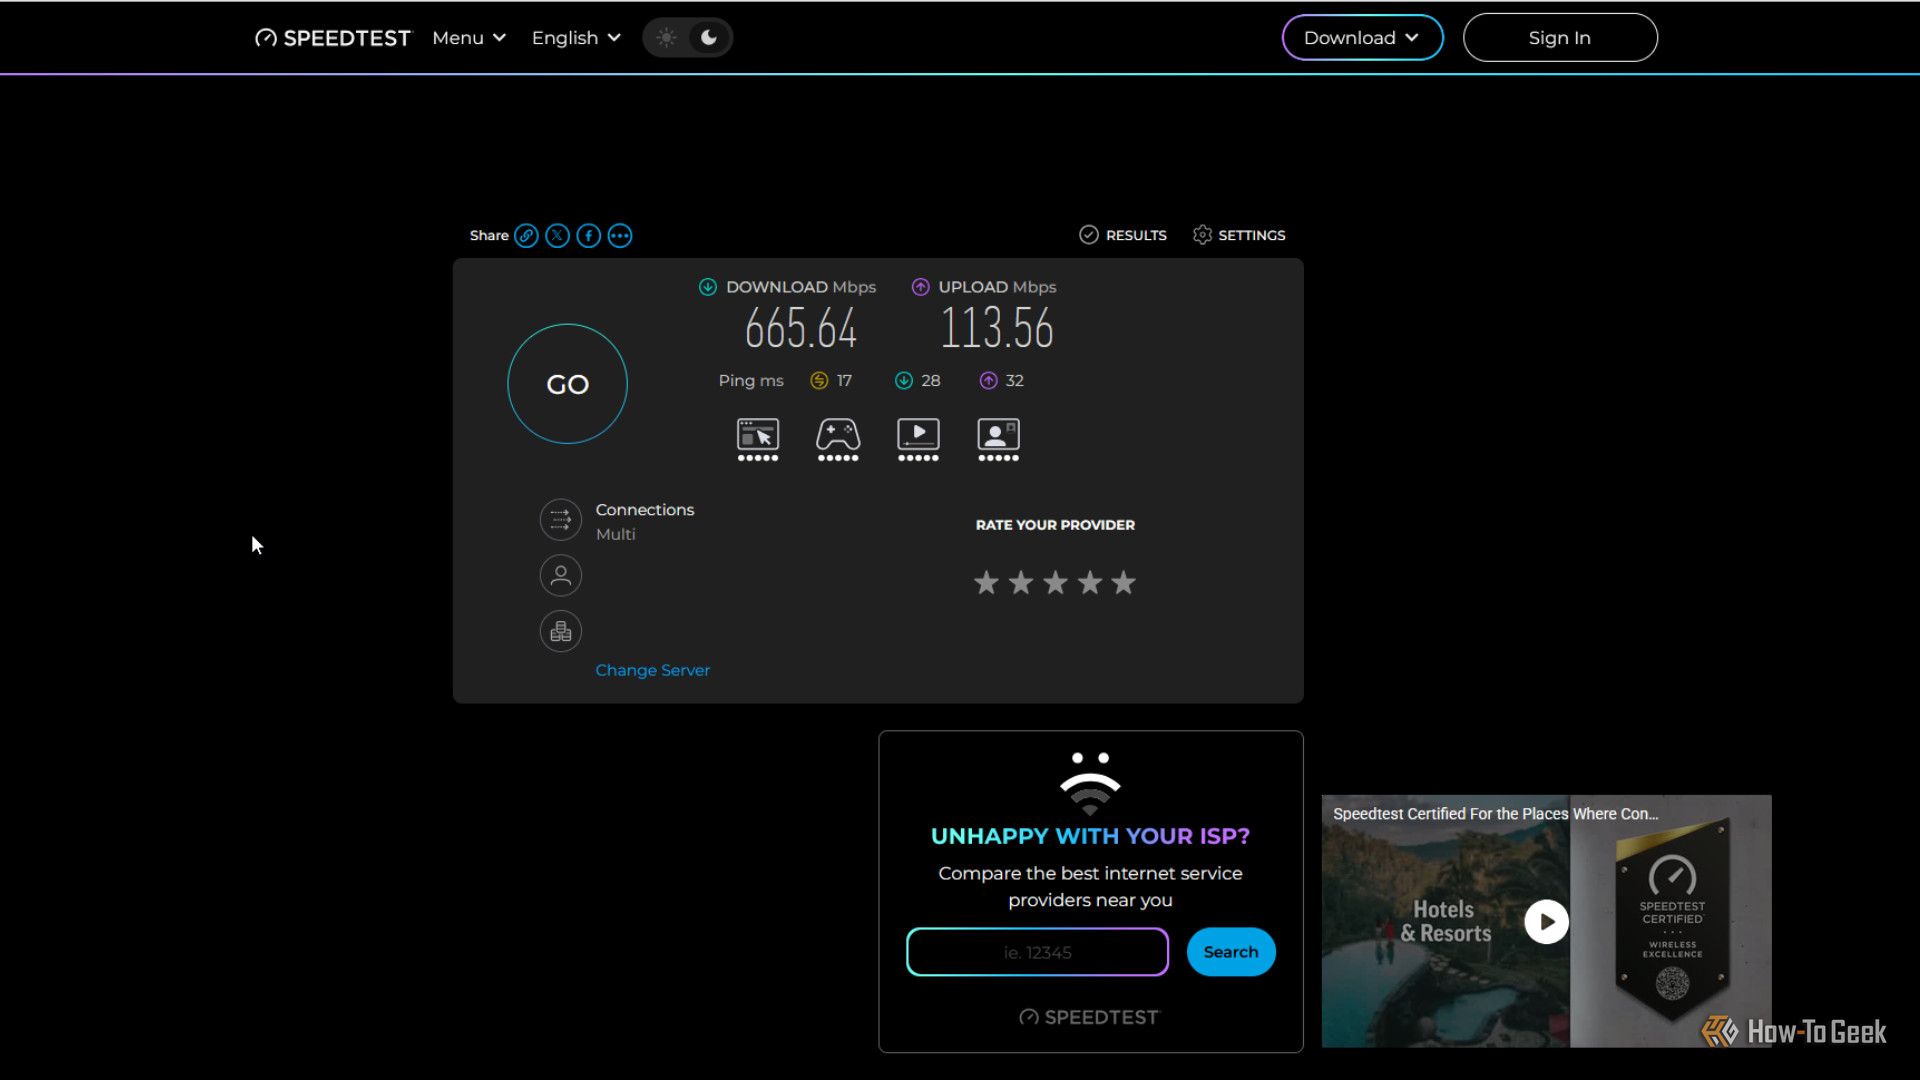
Task: Open the Results tab
Action: (1123, 235)
